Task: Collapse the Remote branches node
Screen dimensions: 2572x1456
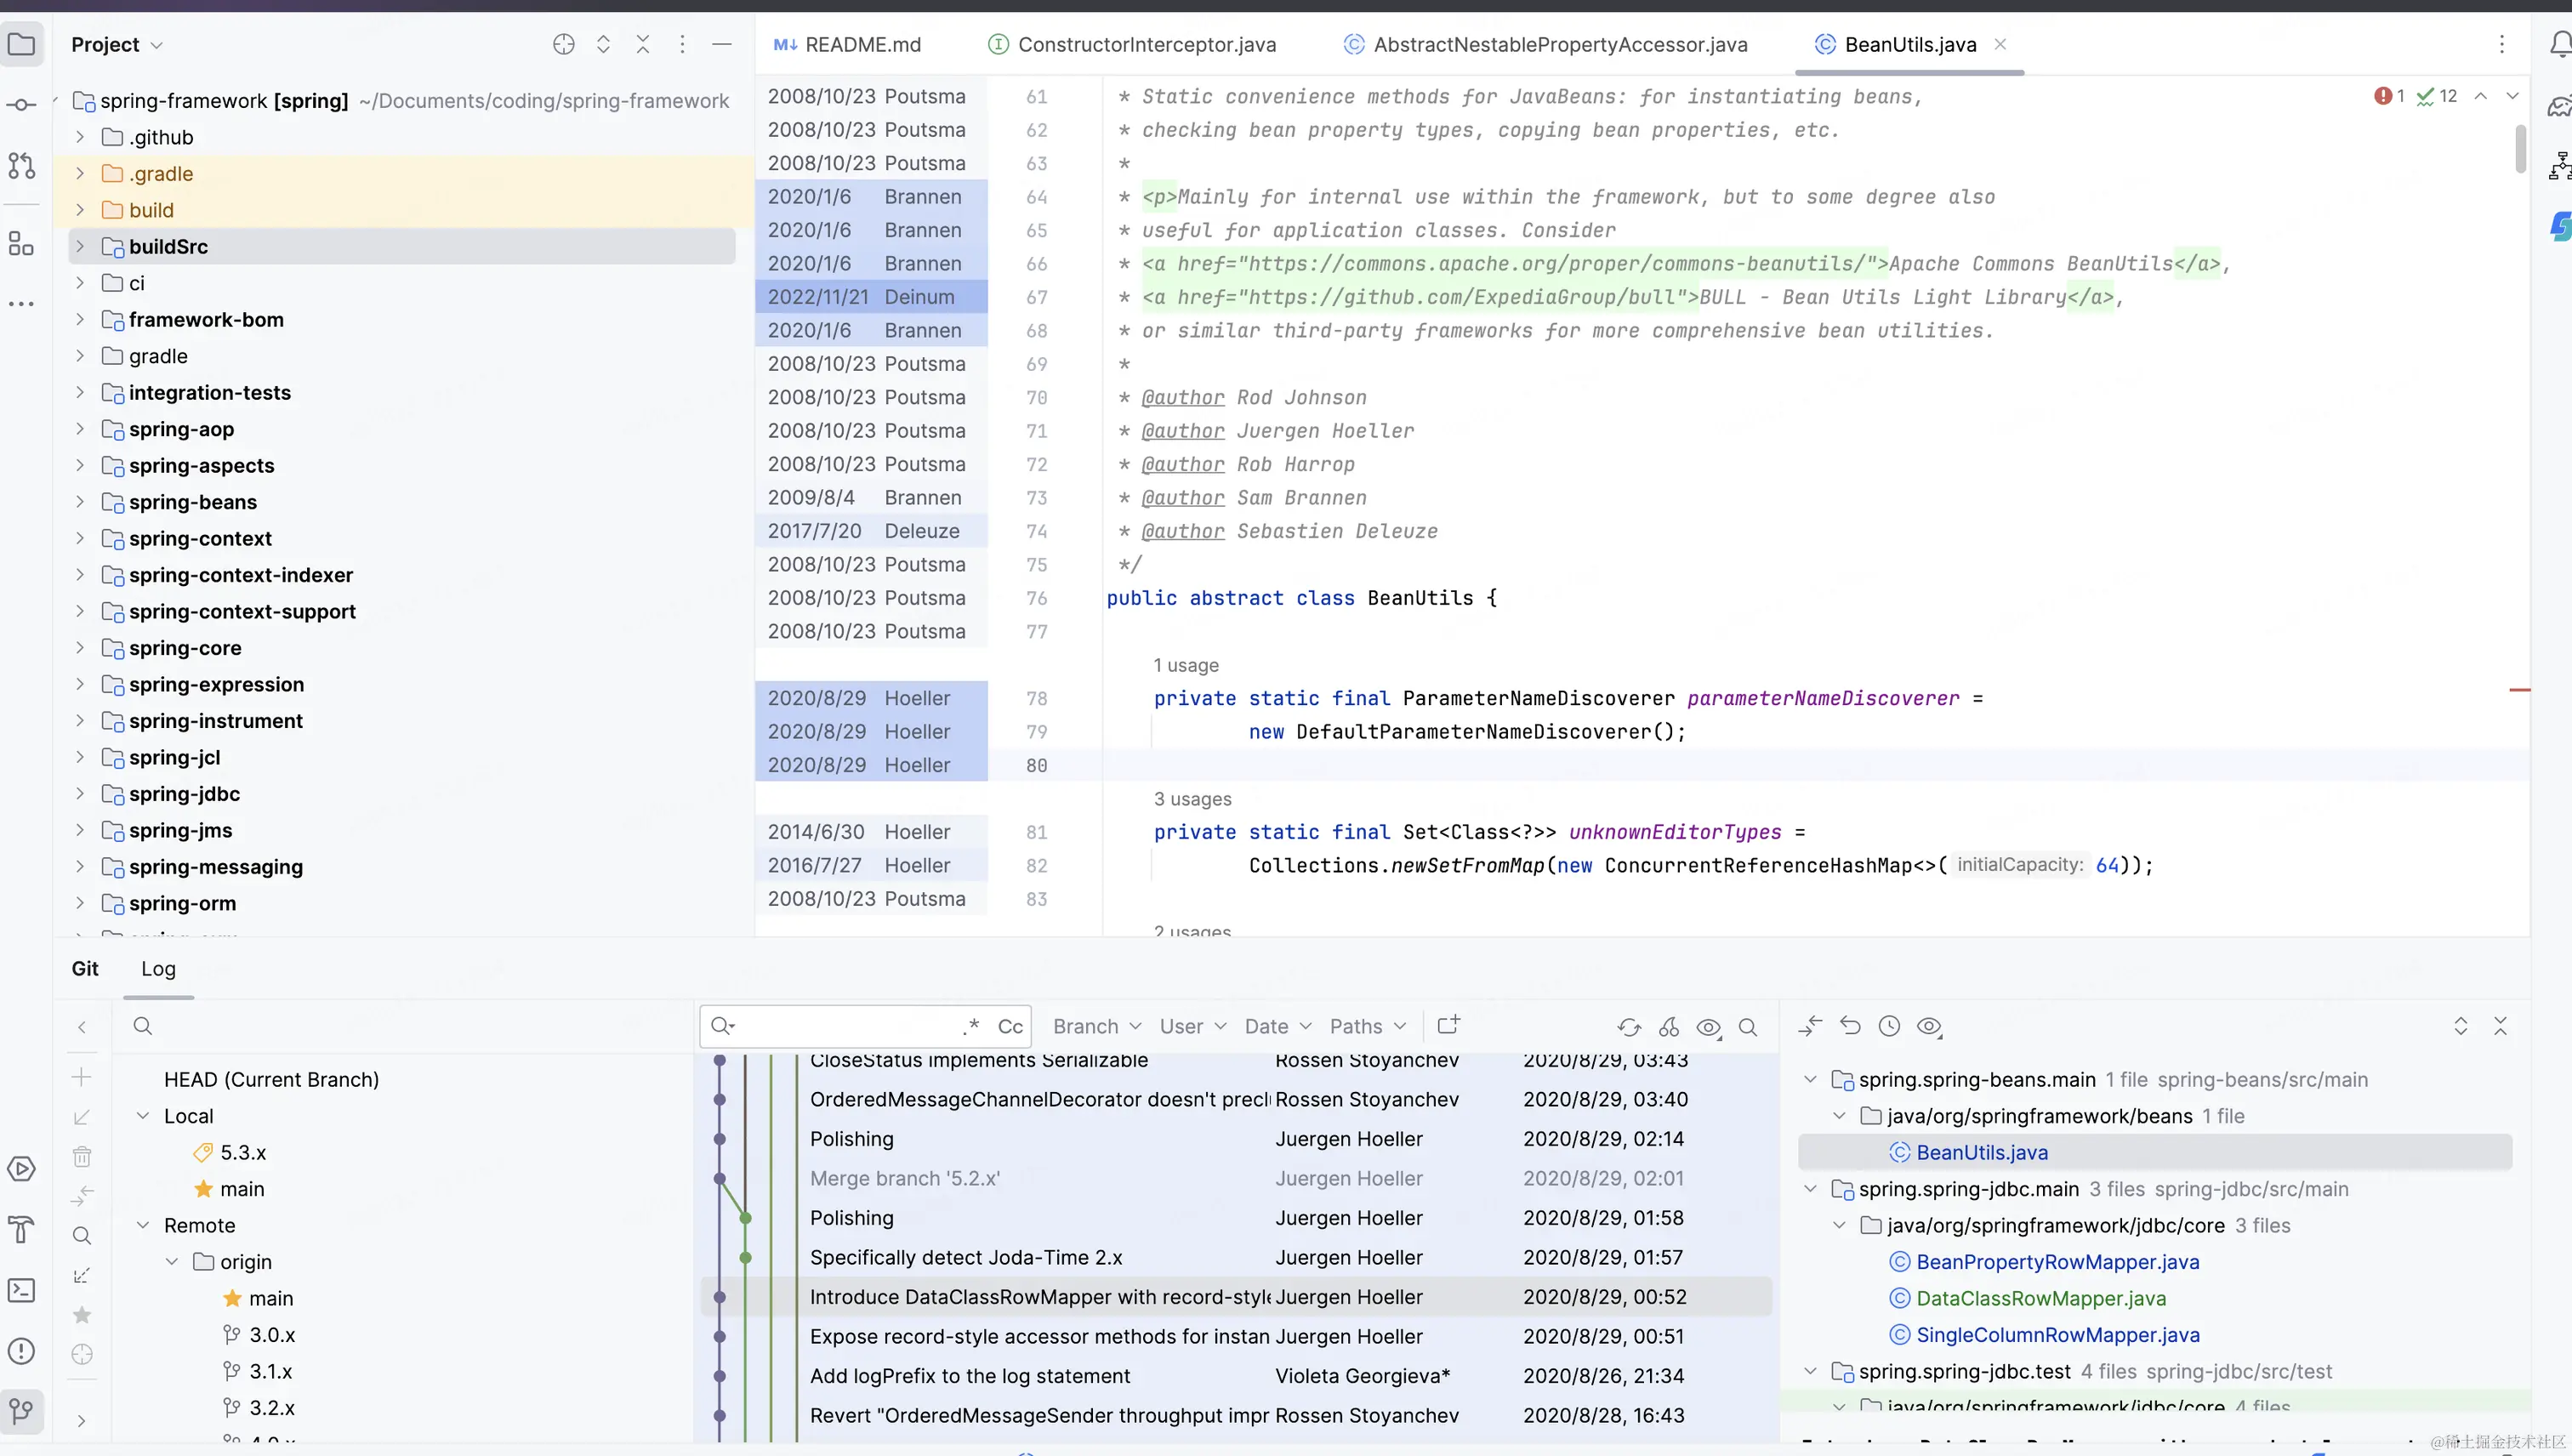Action: [x=143, y=1225]
